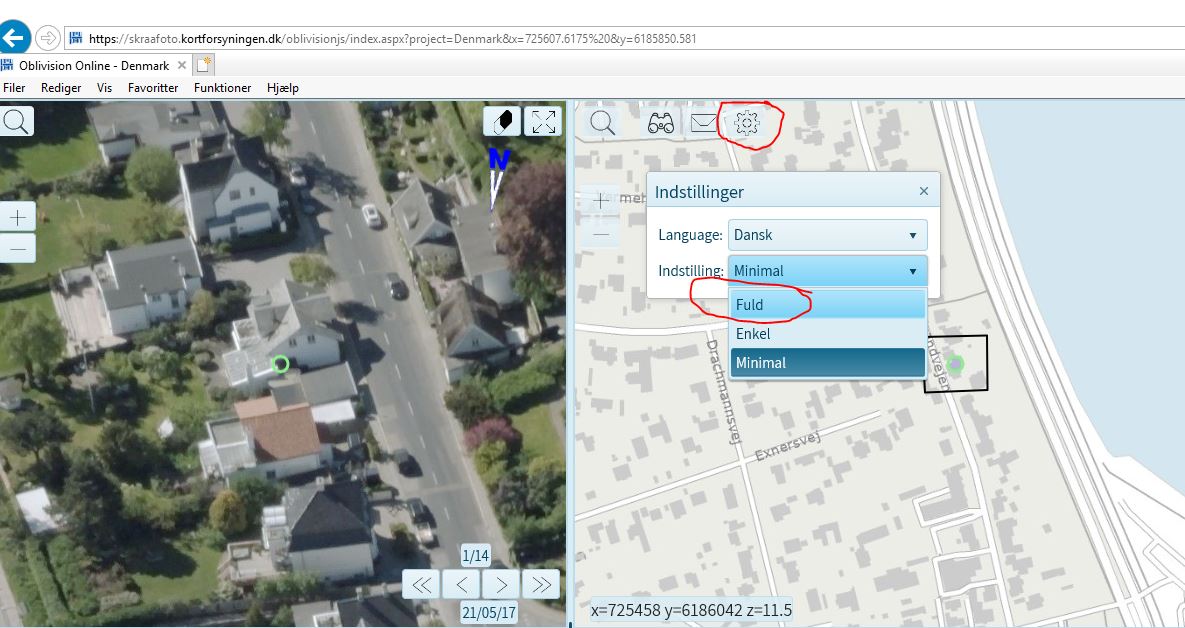Viewport: 1185px width, 628px height.
Task: Click the envelope mail icon
Action: click(x=704, y=122)
